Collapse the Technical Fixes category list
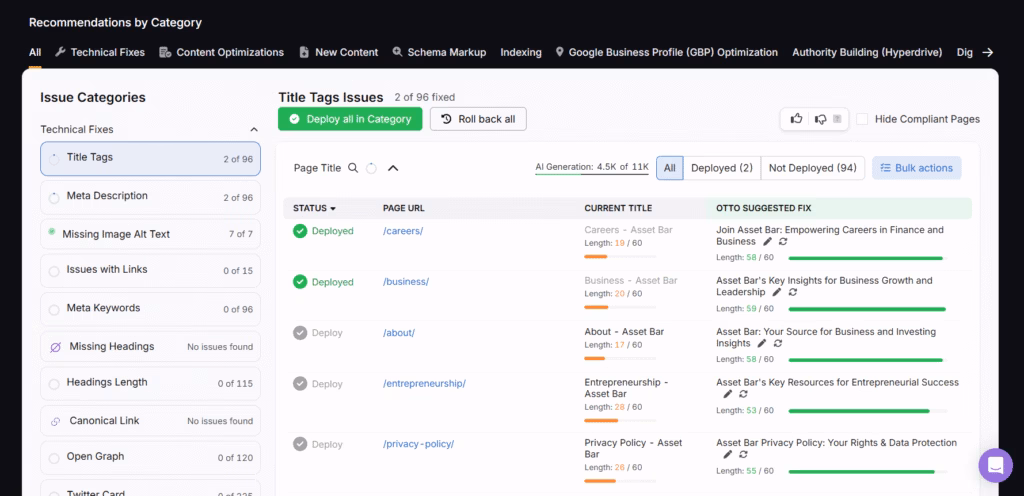 [x=254, y=129]
